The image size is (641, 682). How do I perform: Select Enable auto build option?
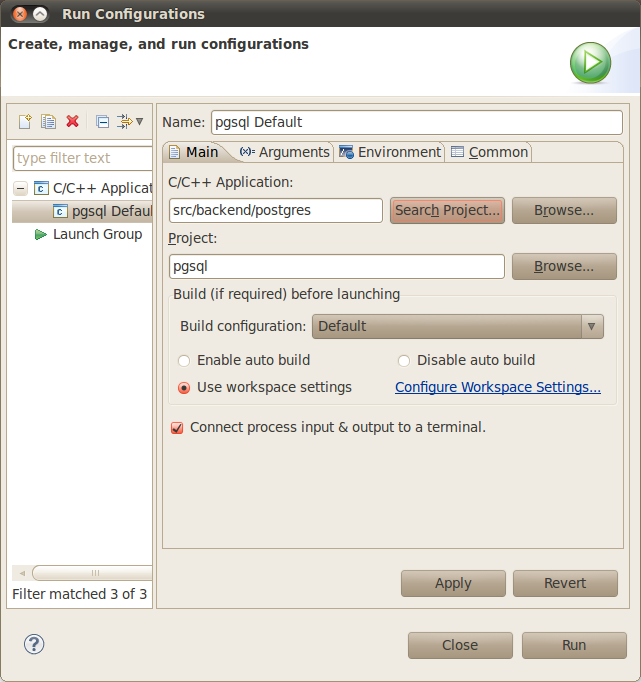[x=184, y=360]
